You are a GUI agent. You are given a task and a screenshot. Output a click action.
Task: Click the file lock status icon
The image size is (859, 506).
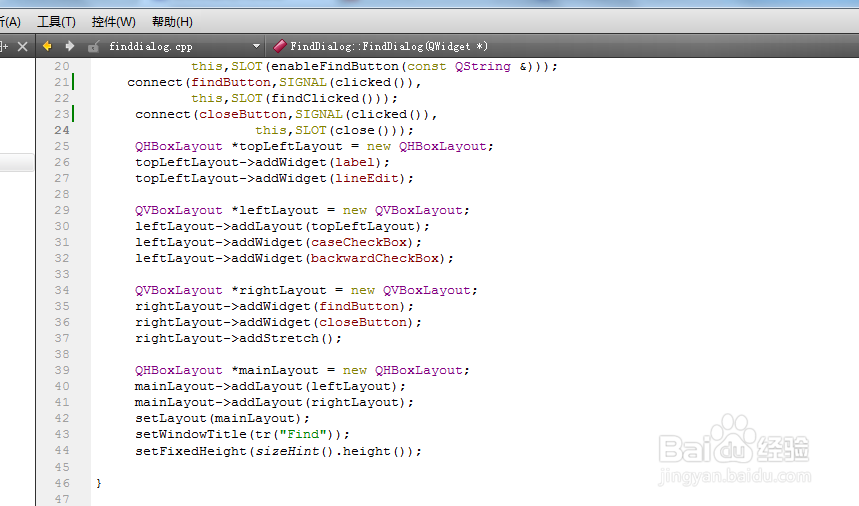pos(94,47)
